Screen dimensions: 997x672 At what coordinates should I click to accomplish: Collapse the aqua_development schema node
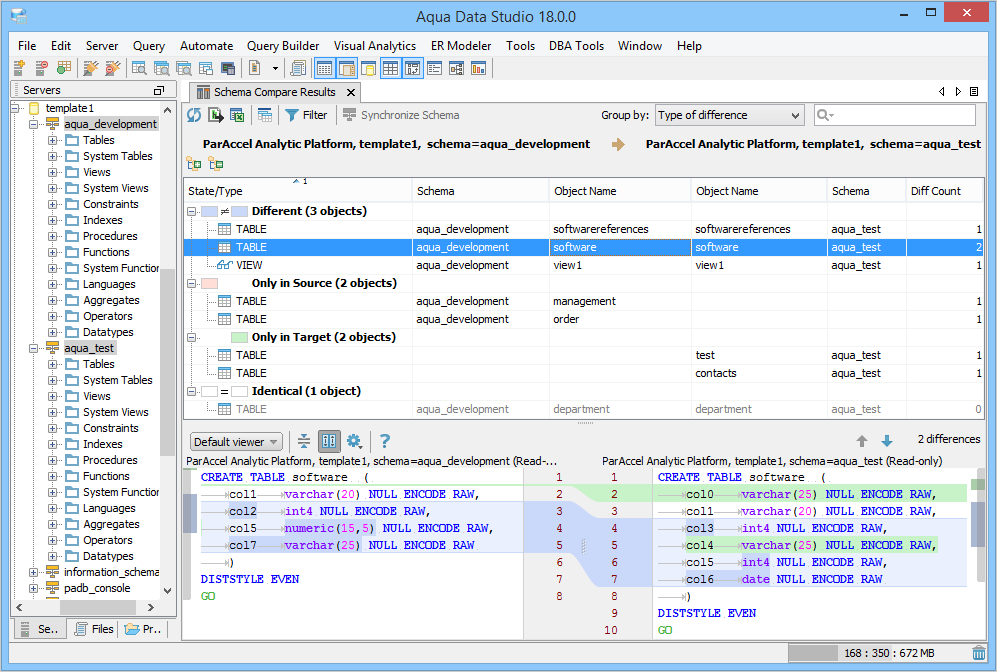pyautogui.click(x=33, y=124)
